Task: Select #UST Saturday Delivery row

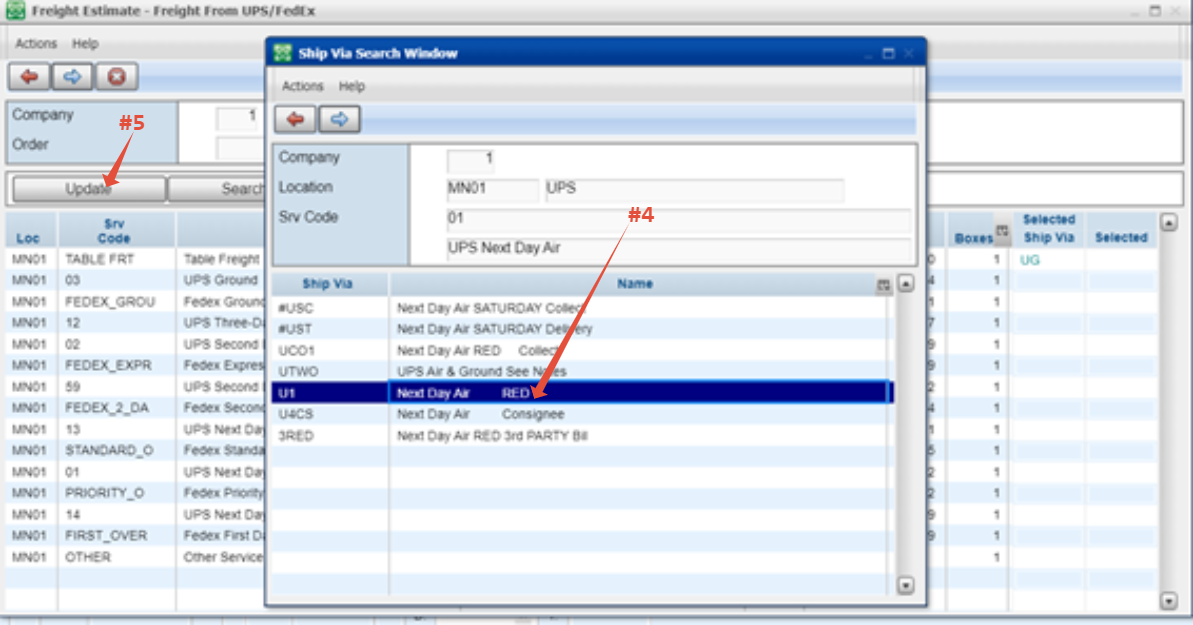Action: coord(582,329)
